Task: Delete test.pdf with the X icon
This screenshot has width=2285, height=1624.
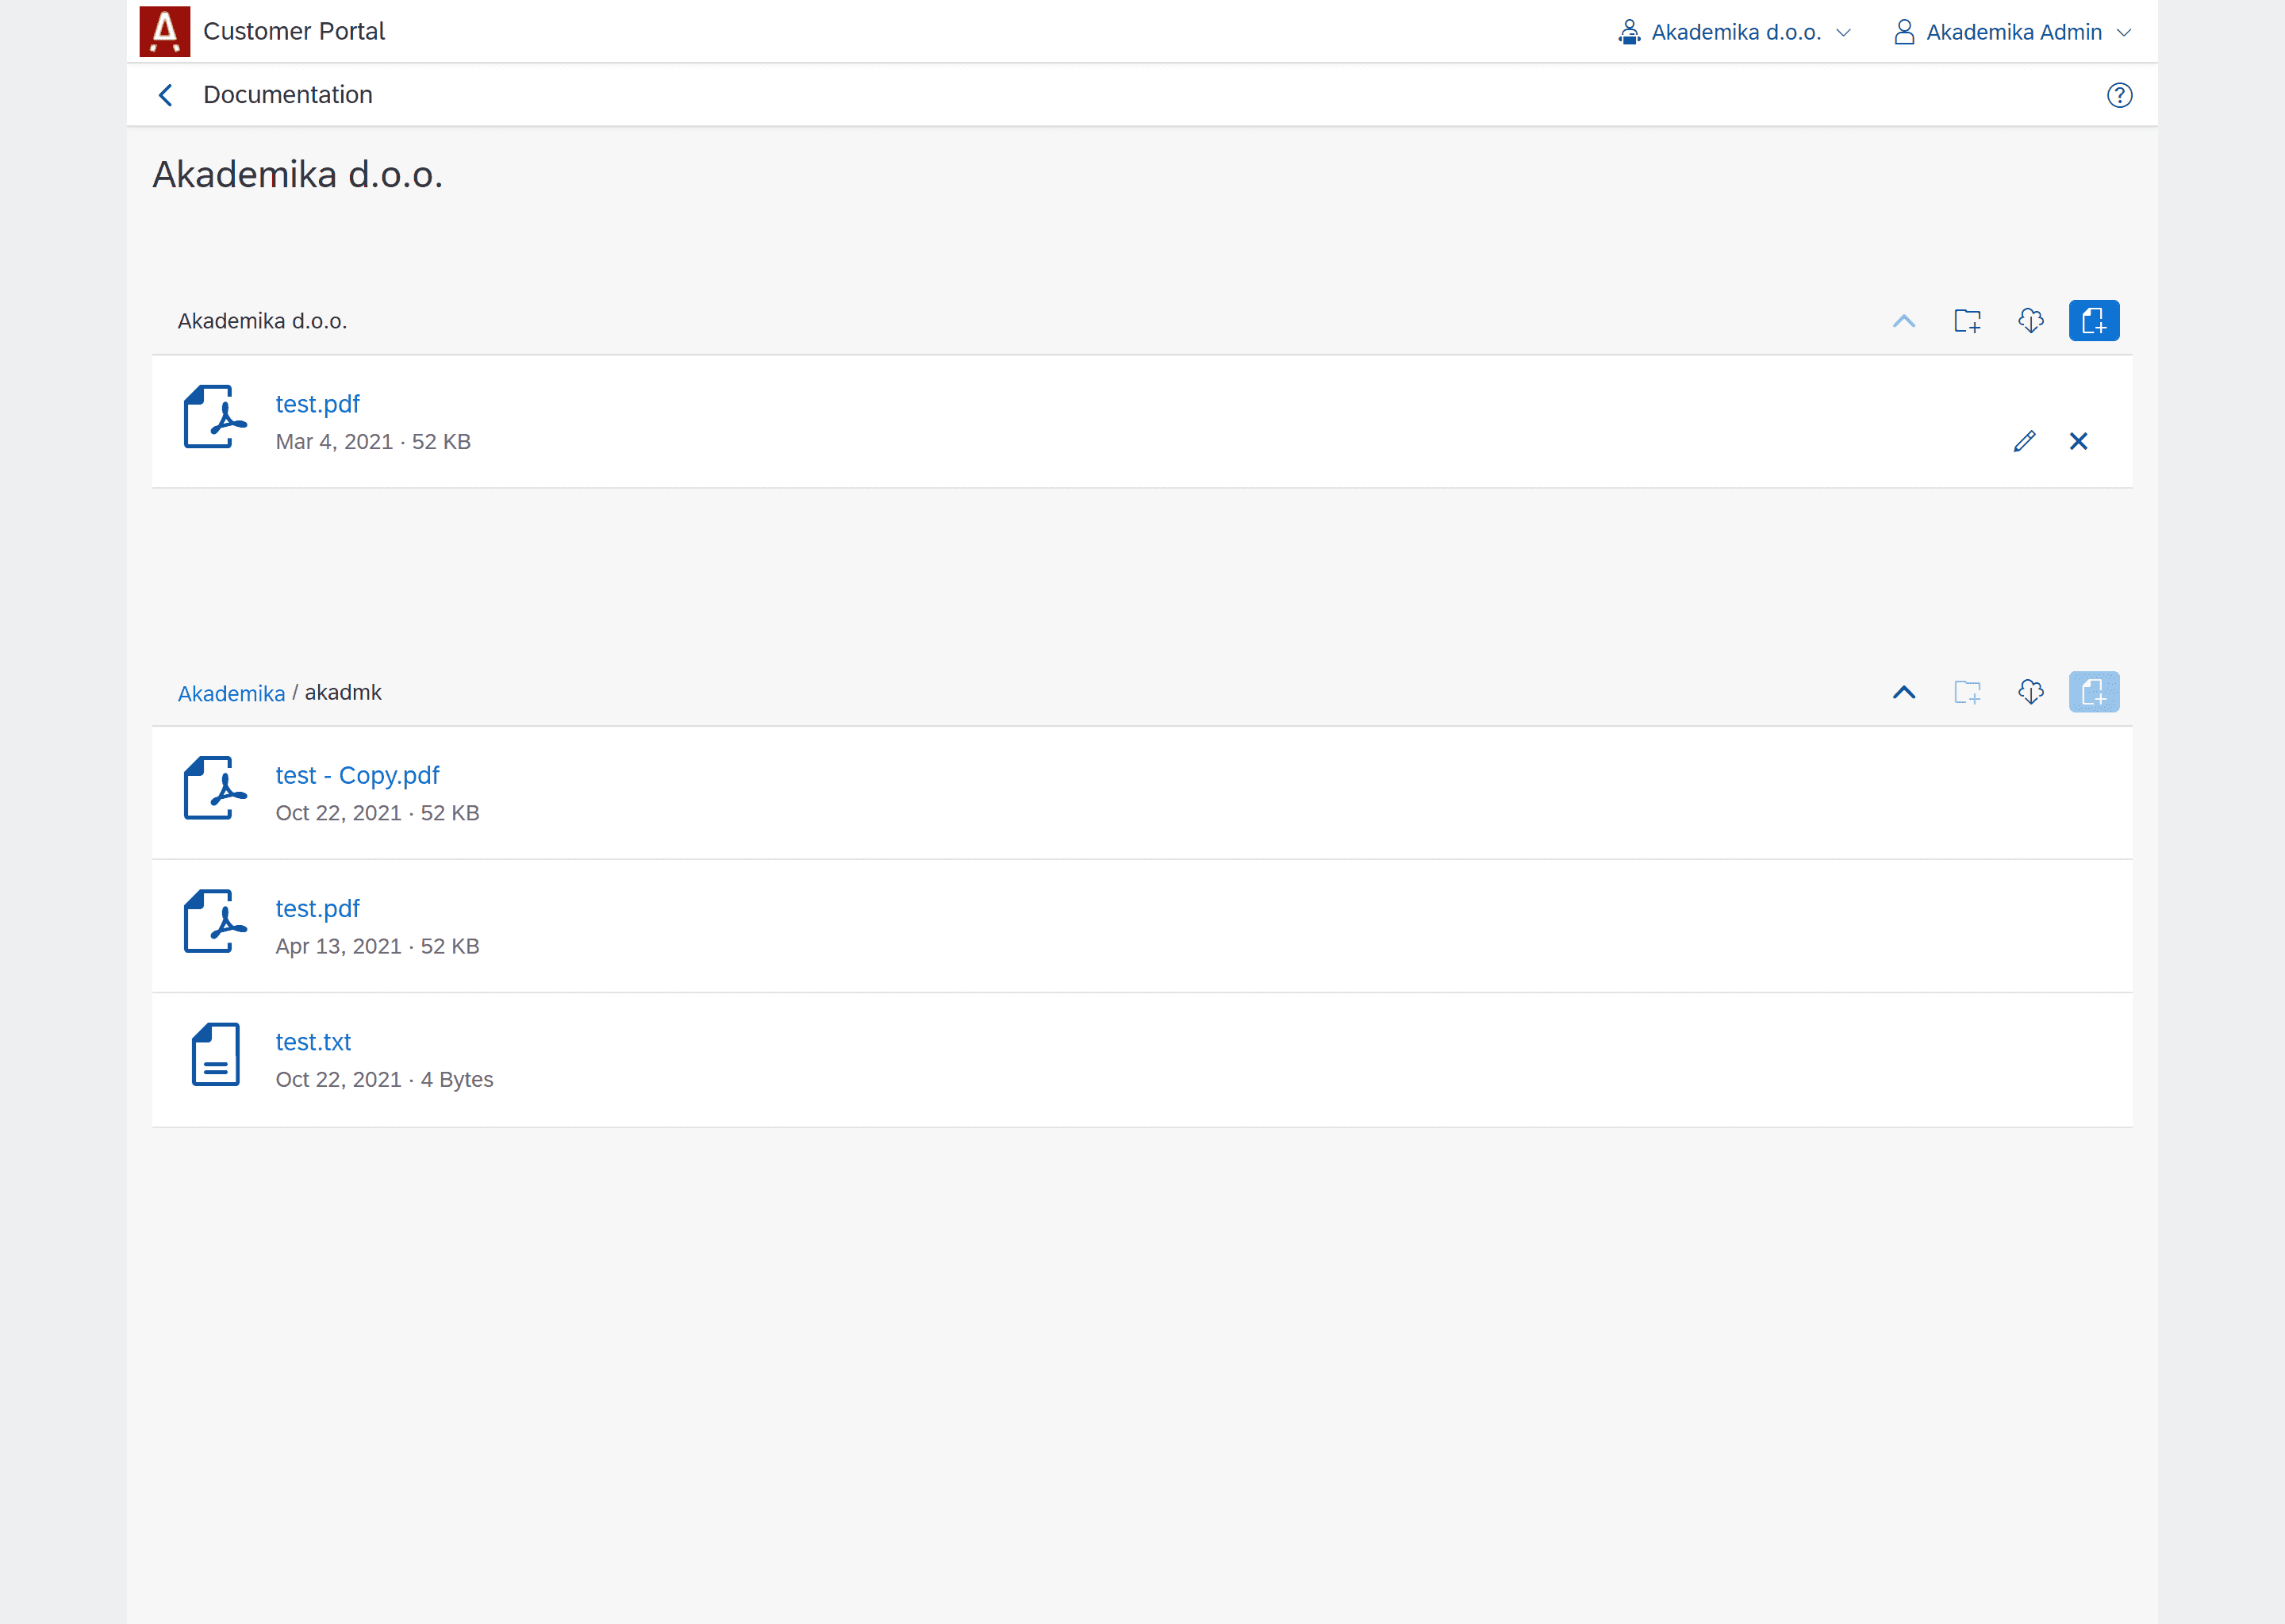Action: (x=2078, y=441)
